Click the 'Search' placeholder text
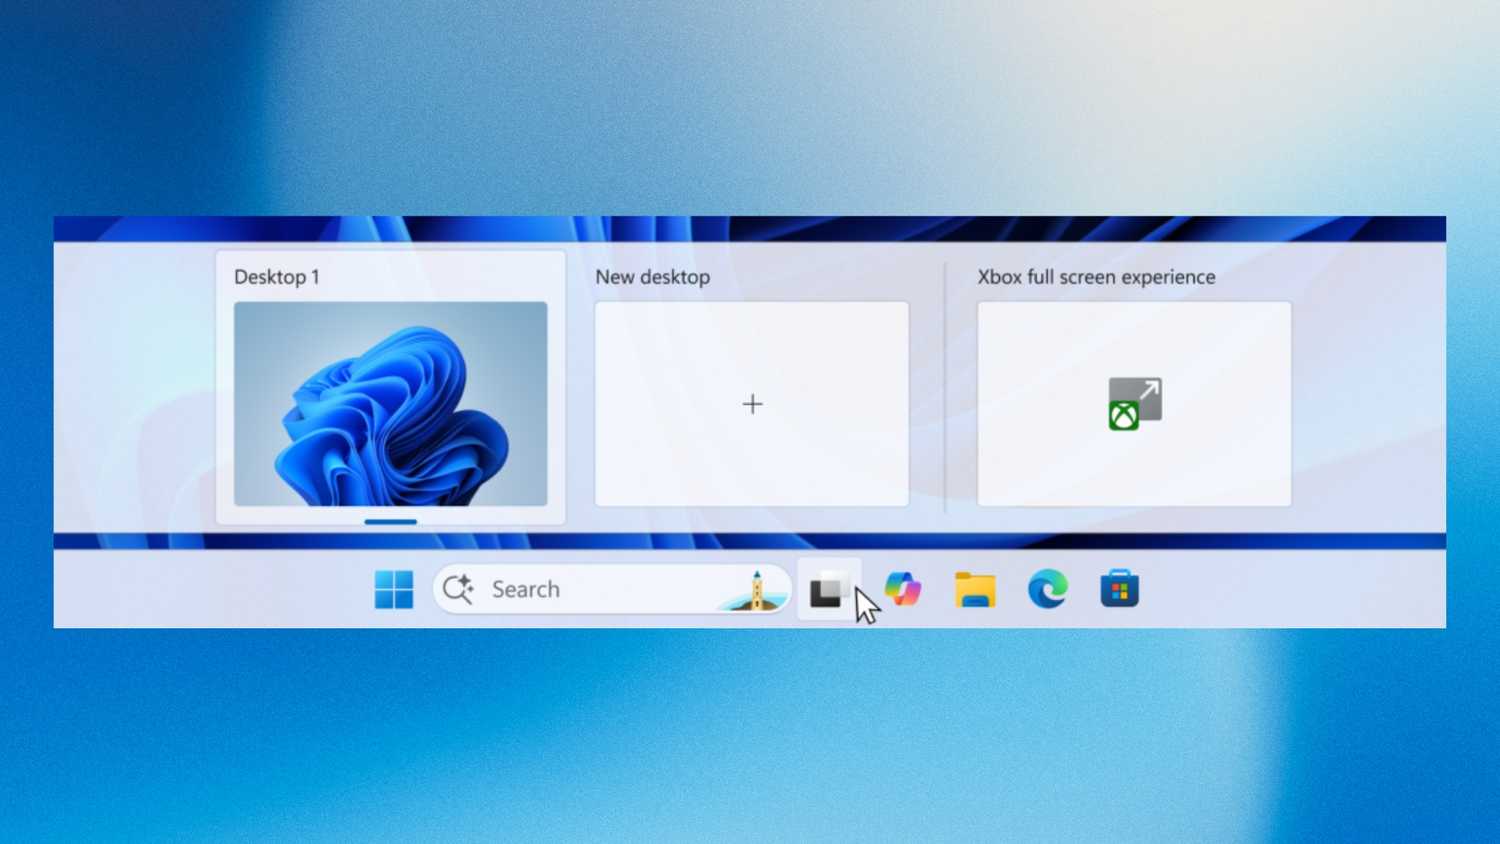1500x844 pixels. click(x=525, y=589)
